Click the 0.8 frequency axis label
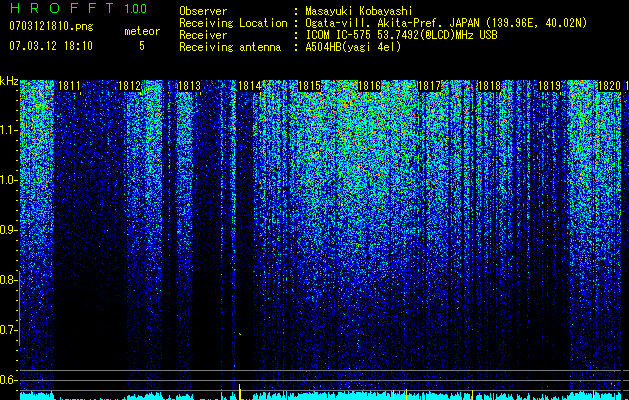Image resolution: width=629 pixels, height=400 pixels. pyautogui.click(x=8, y=280)
